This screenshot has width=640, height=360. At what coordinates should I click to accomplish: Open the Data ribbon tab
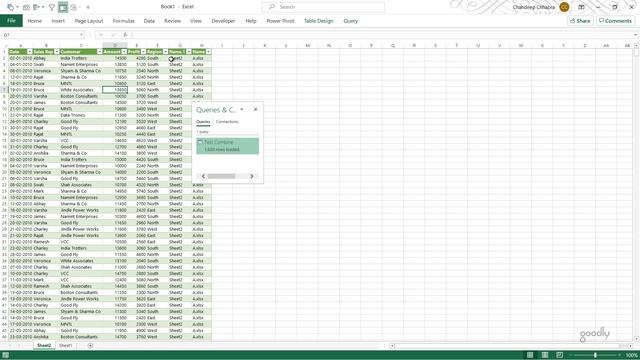click(x=149, y=21)
